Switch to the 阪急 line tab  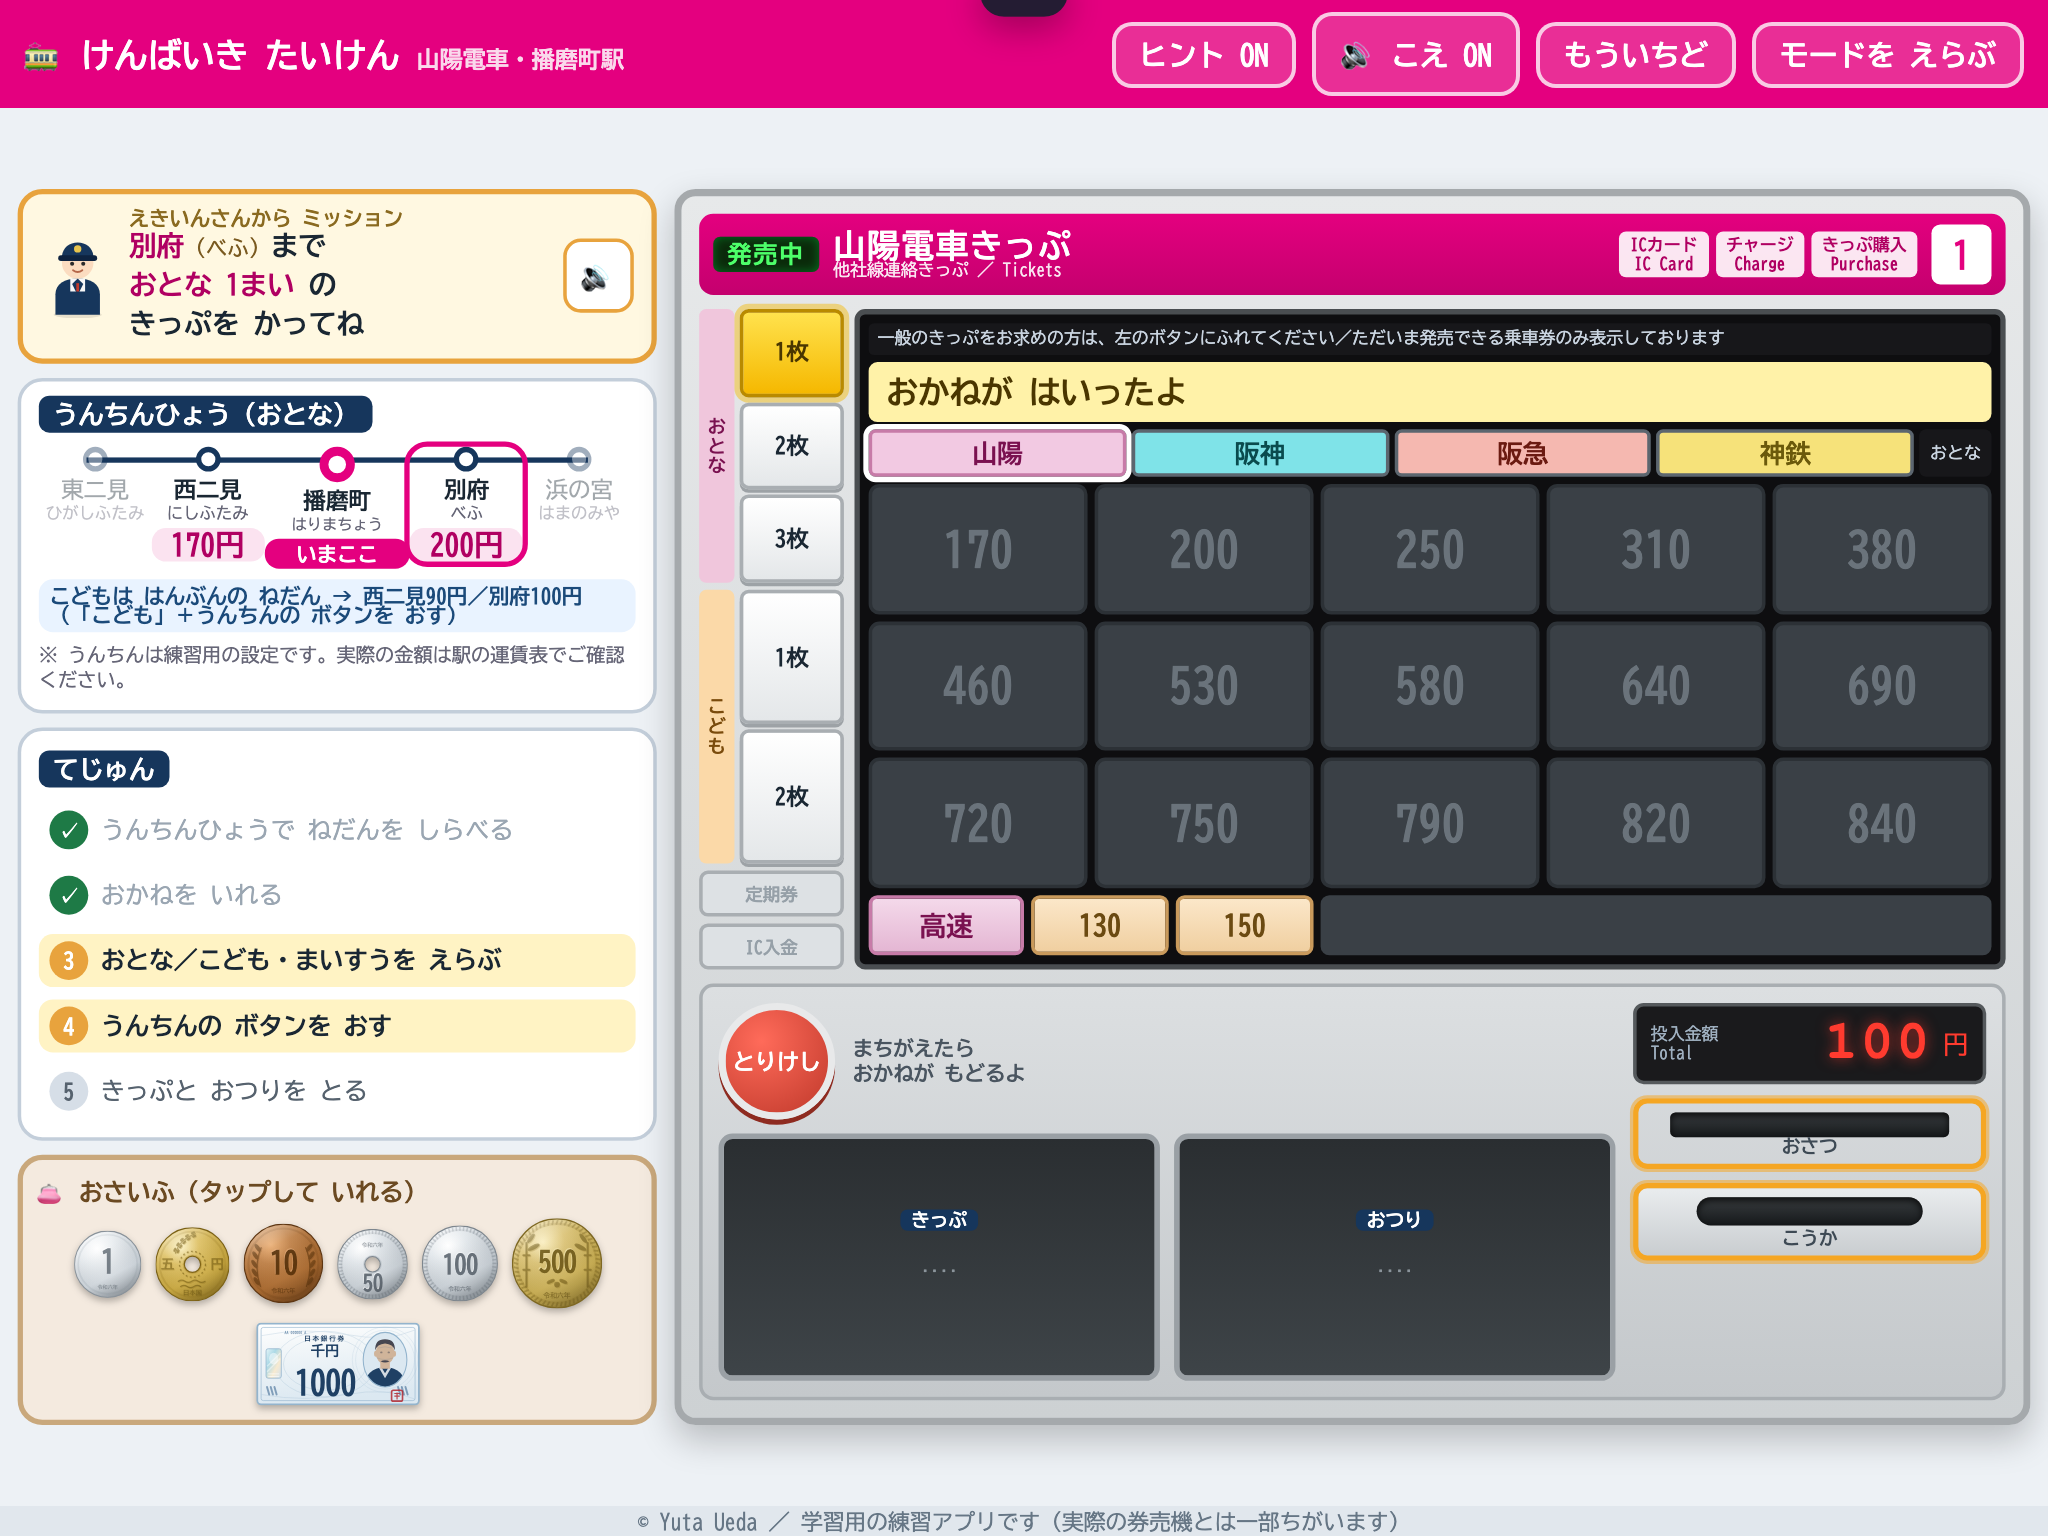pos(1522,454)
